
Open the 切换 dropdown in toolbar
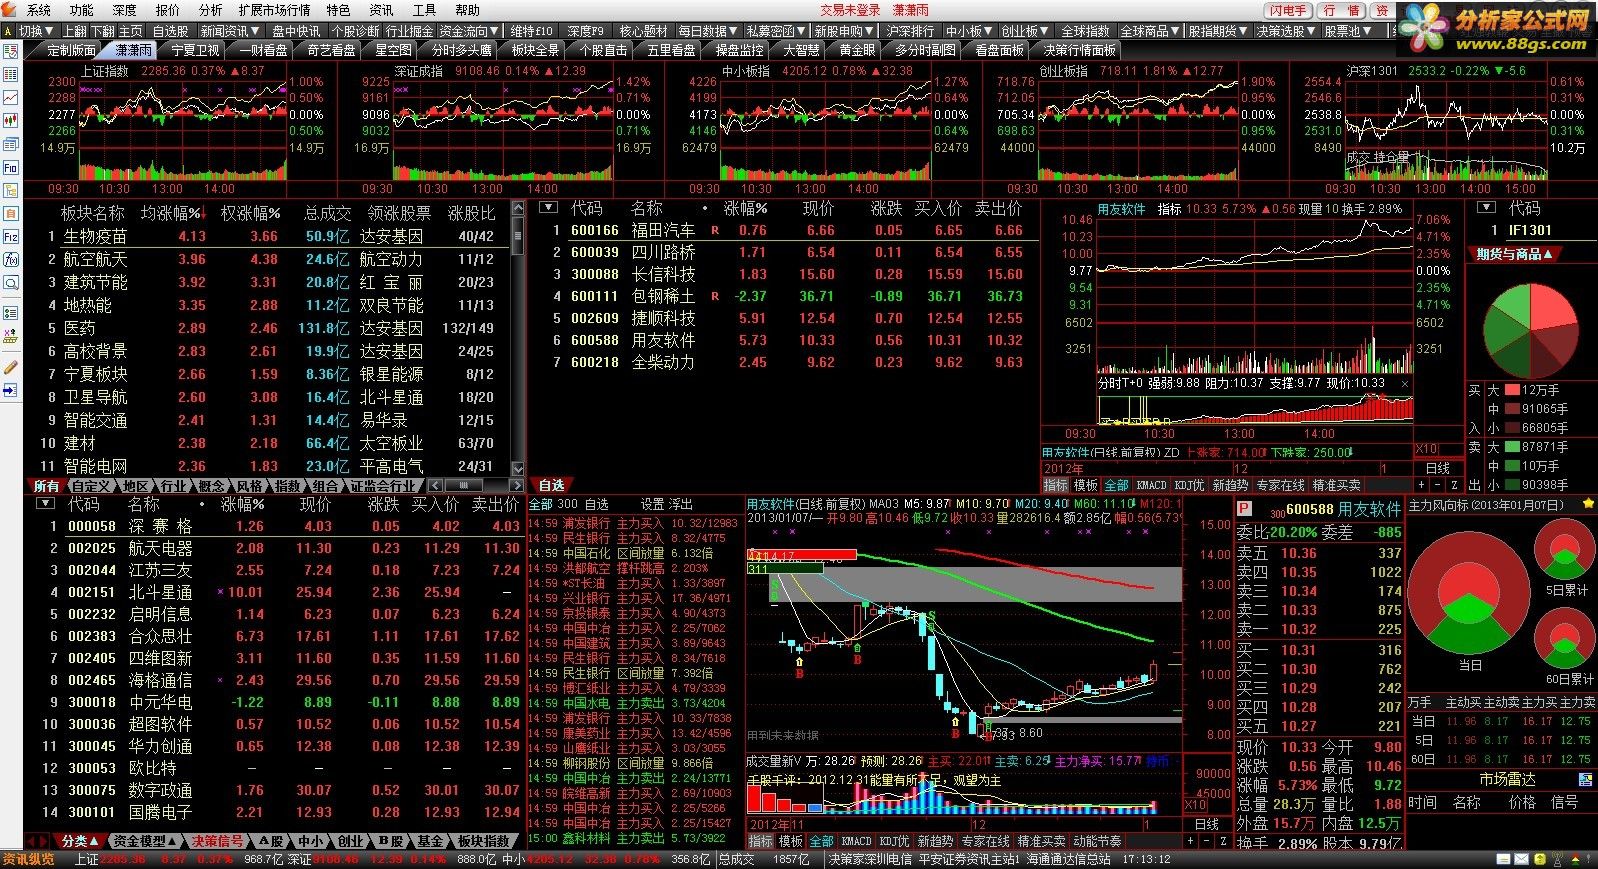click(x=36, y=31)
